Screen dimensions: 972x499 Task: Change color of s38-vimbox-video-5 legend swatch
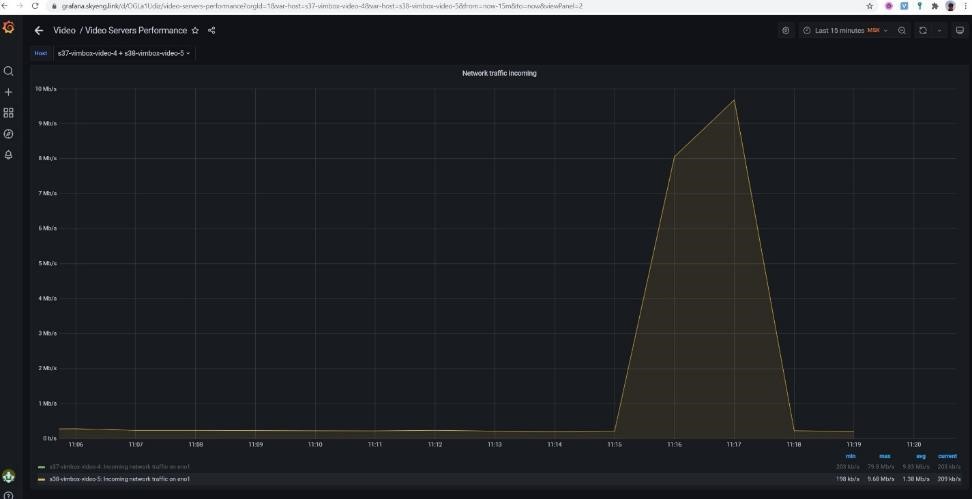pos(42,479)
